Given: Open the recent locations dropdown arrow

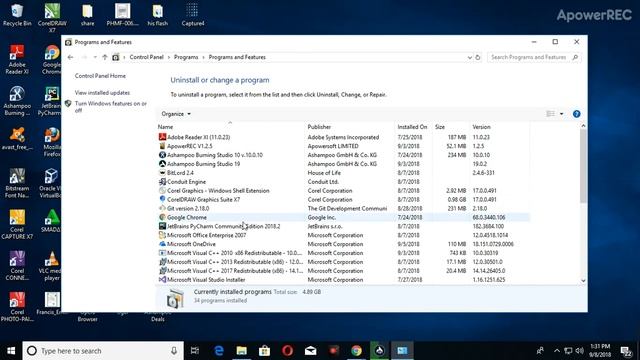Looking at the screenshot, I should click(x=95, y=58).
